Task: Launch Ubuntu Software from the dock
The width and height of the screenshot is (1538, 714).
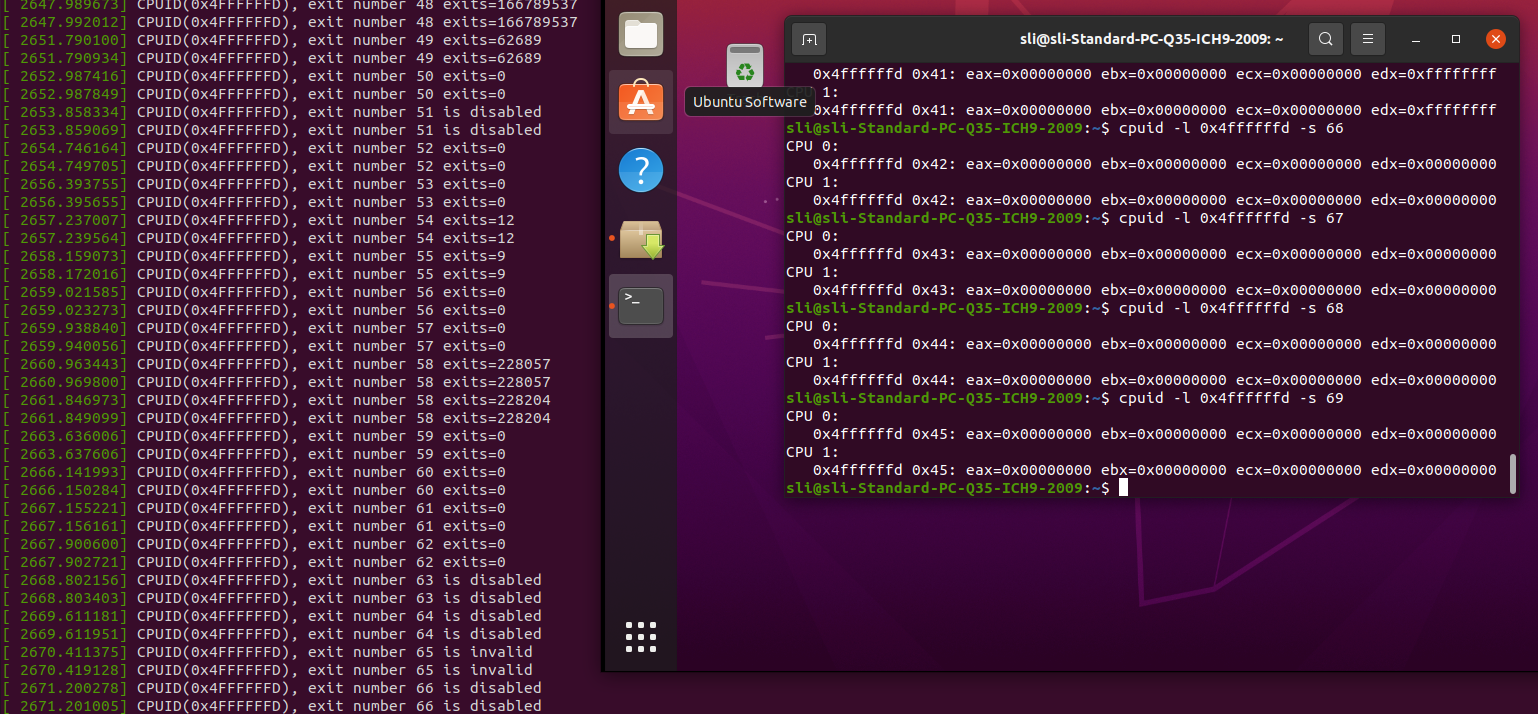Action: (x=640, y=102)
